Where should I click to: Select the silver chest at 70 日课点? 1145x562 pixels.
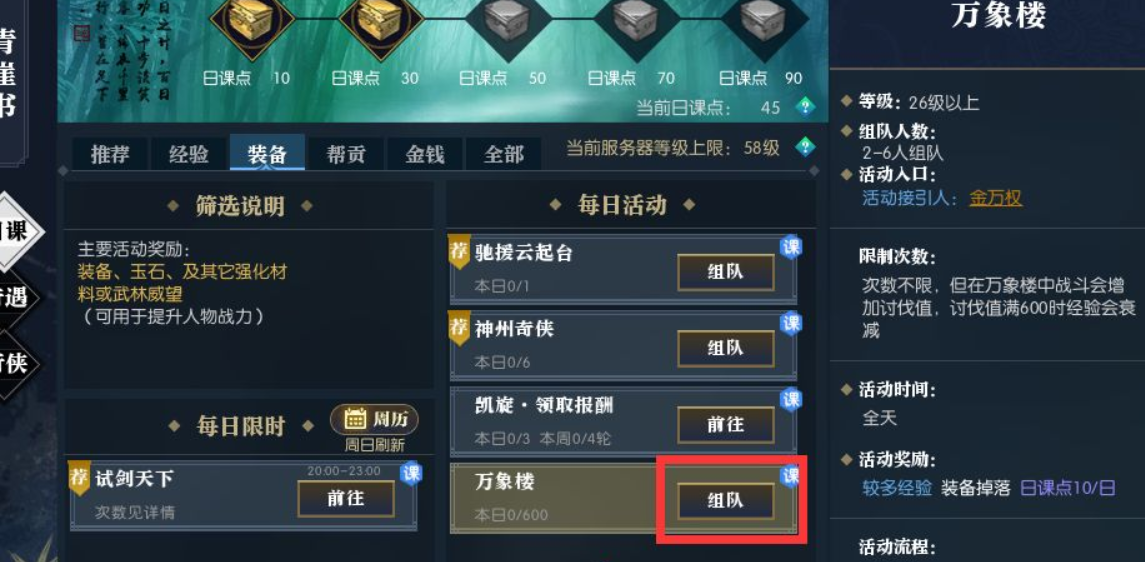pos(635,20)
